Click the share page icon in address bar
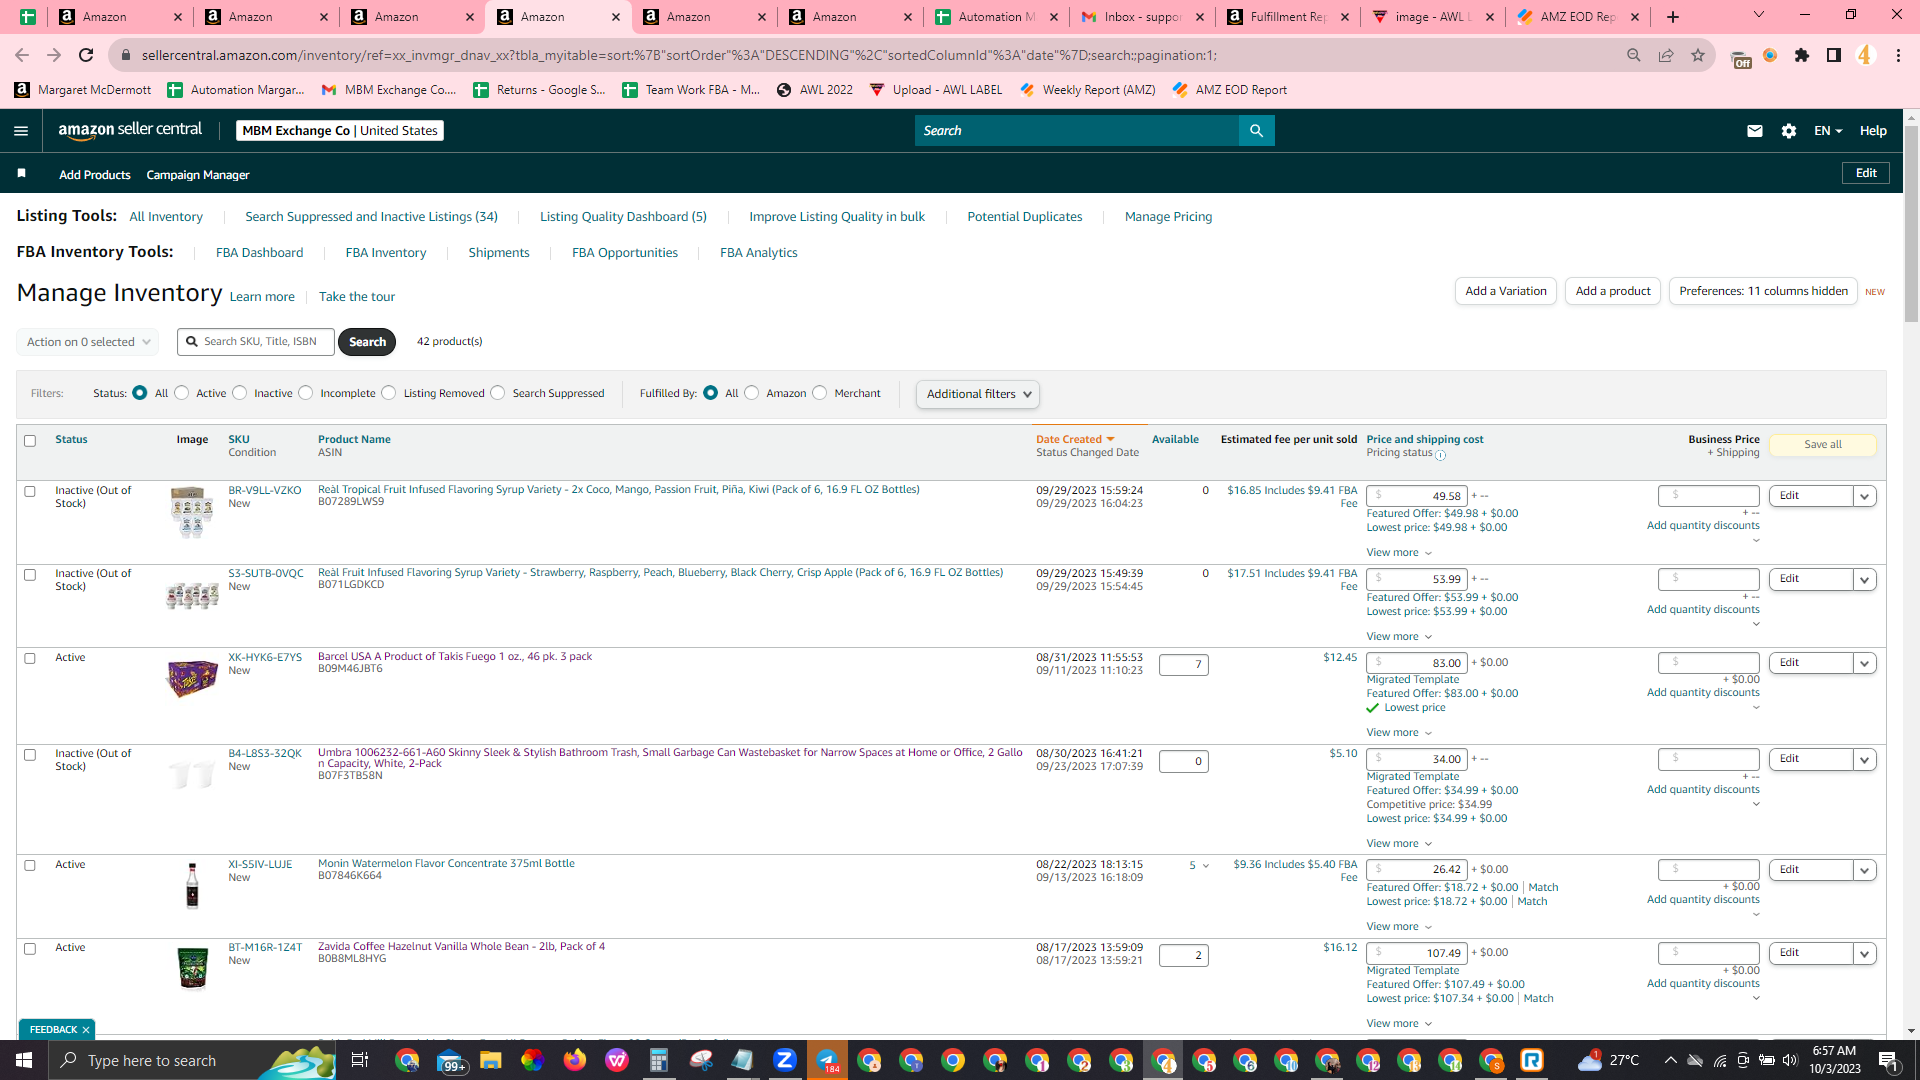1920x1080 pixels. [1666, 55]
